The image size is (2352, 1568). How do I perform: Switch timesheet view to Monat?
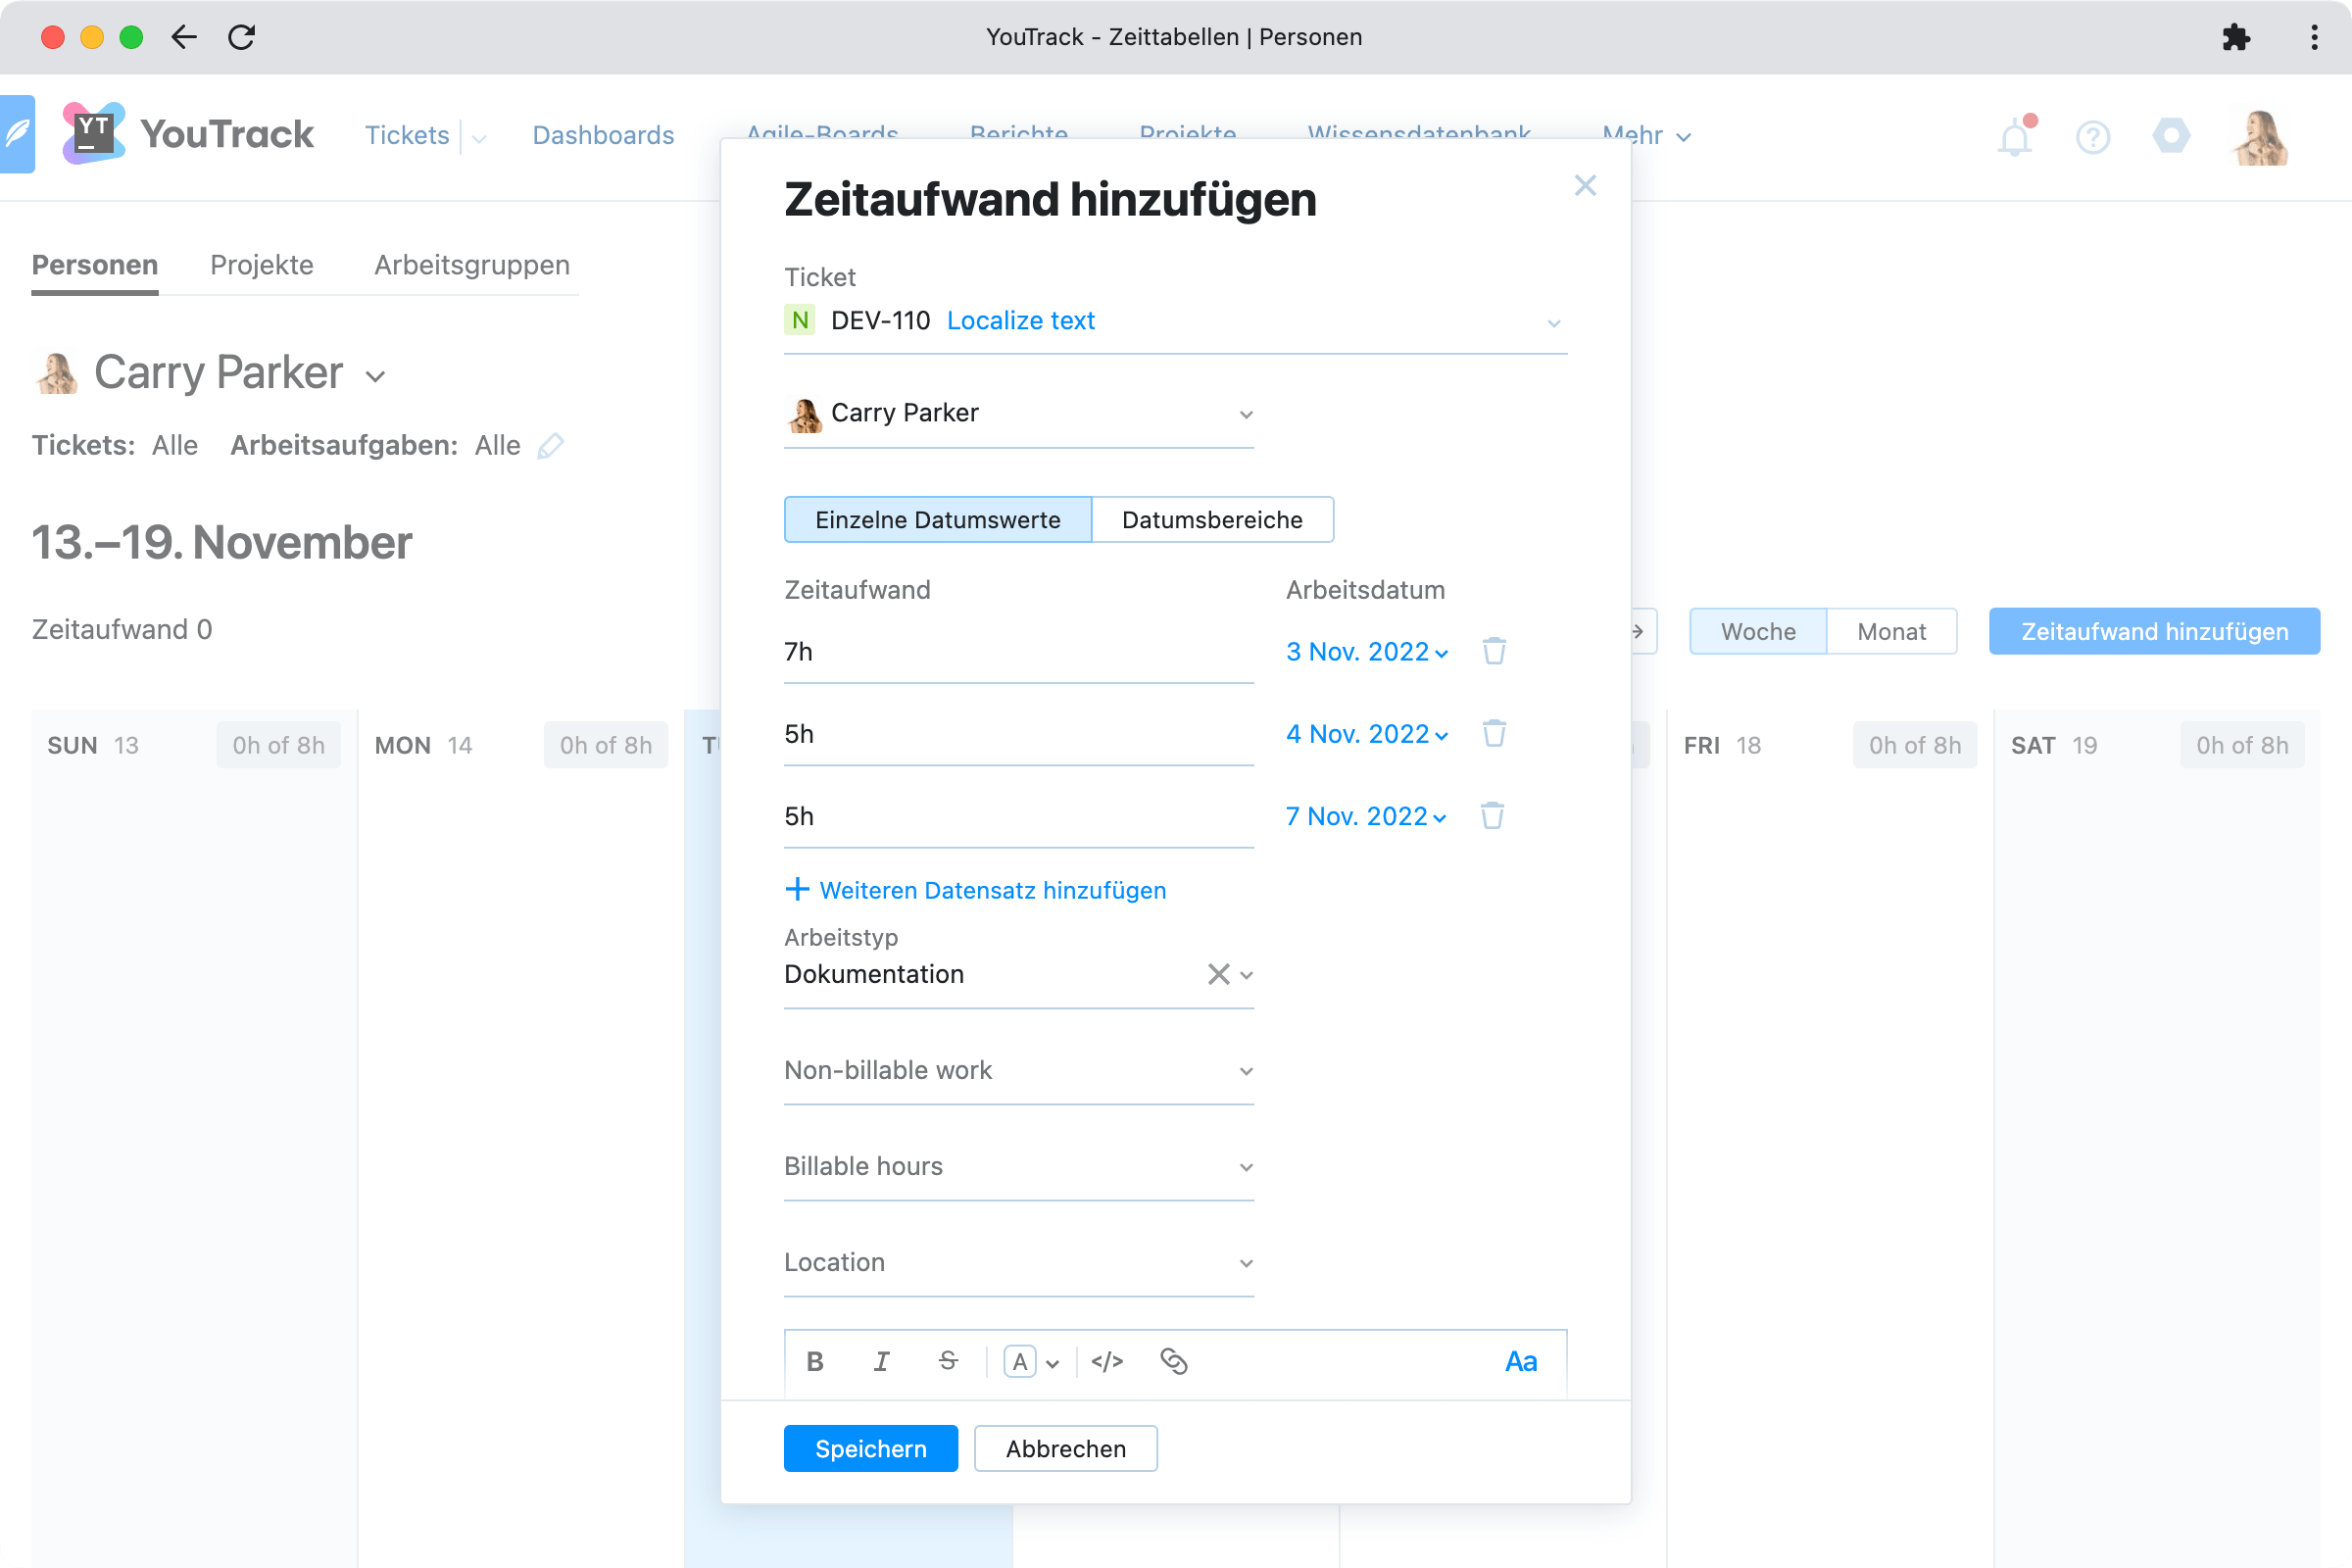pyautogui.click(x=1891, y=632)
